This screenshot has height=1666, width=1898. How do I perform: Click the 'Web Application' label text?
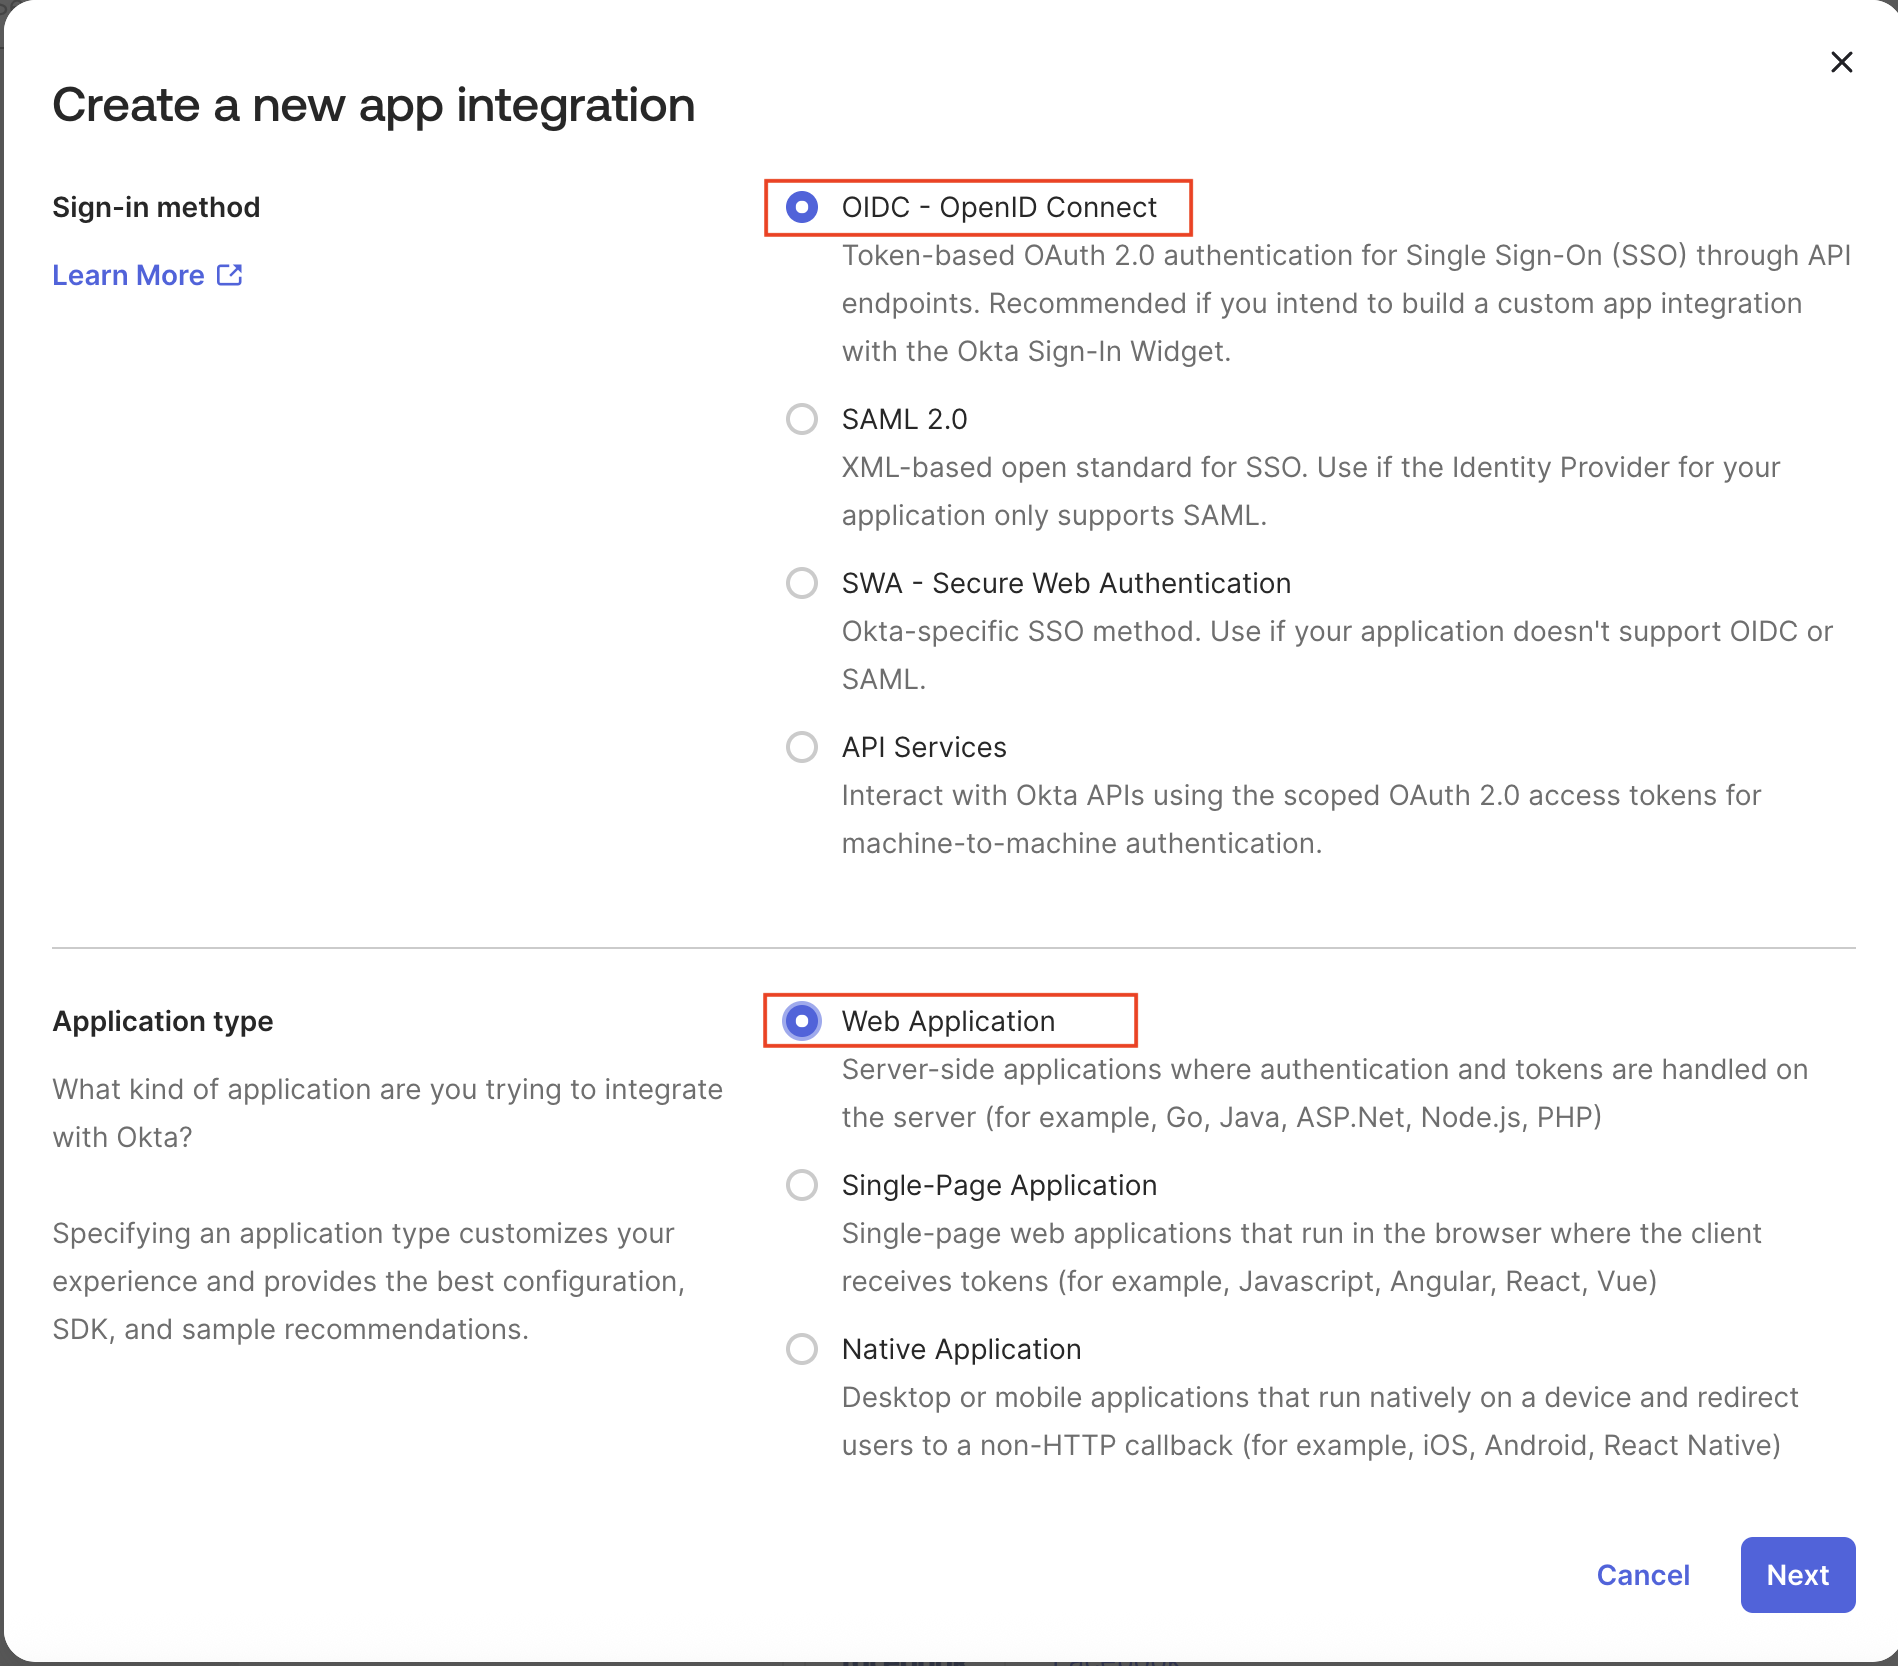948,1021
